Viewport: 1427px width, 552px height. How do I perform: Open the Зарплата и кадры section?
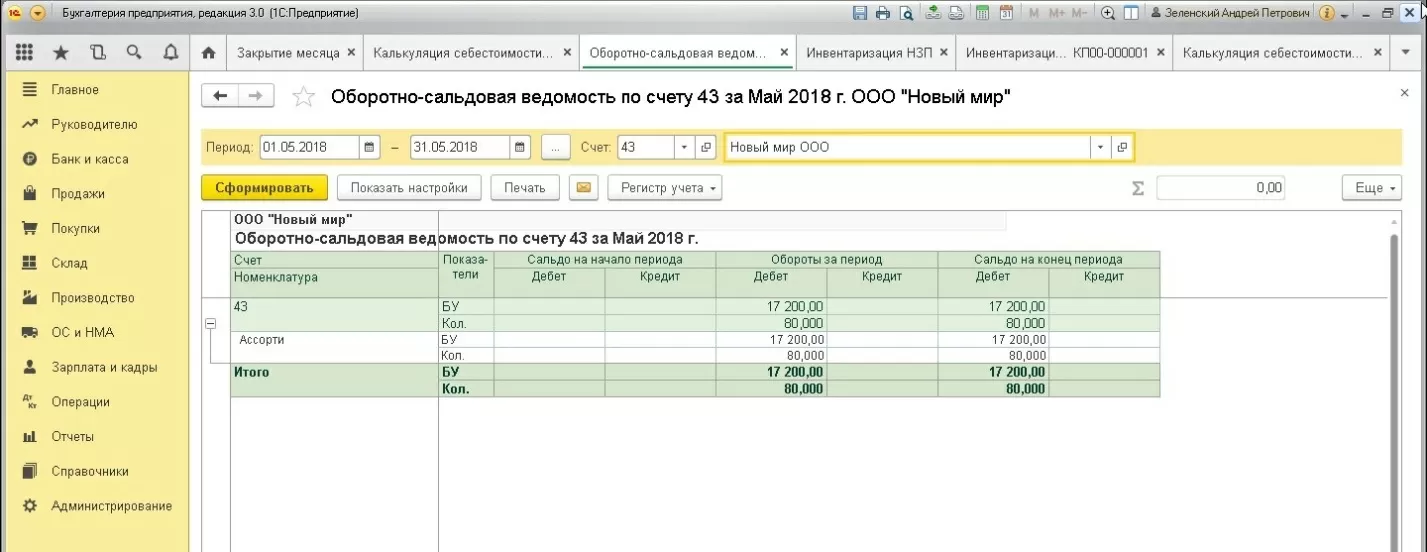pos(104,367)
